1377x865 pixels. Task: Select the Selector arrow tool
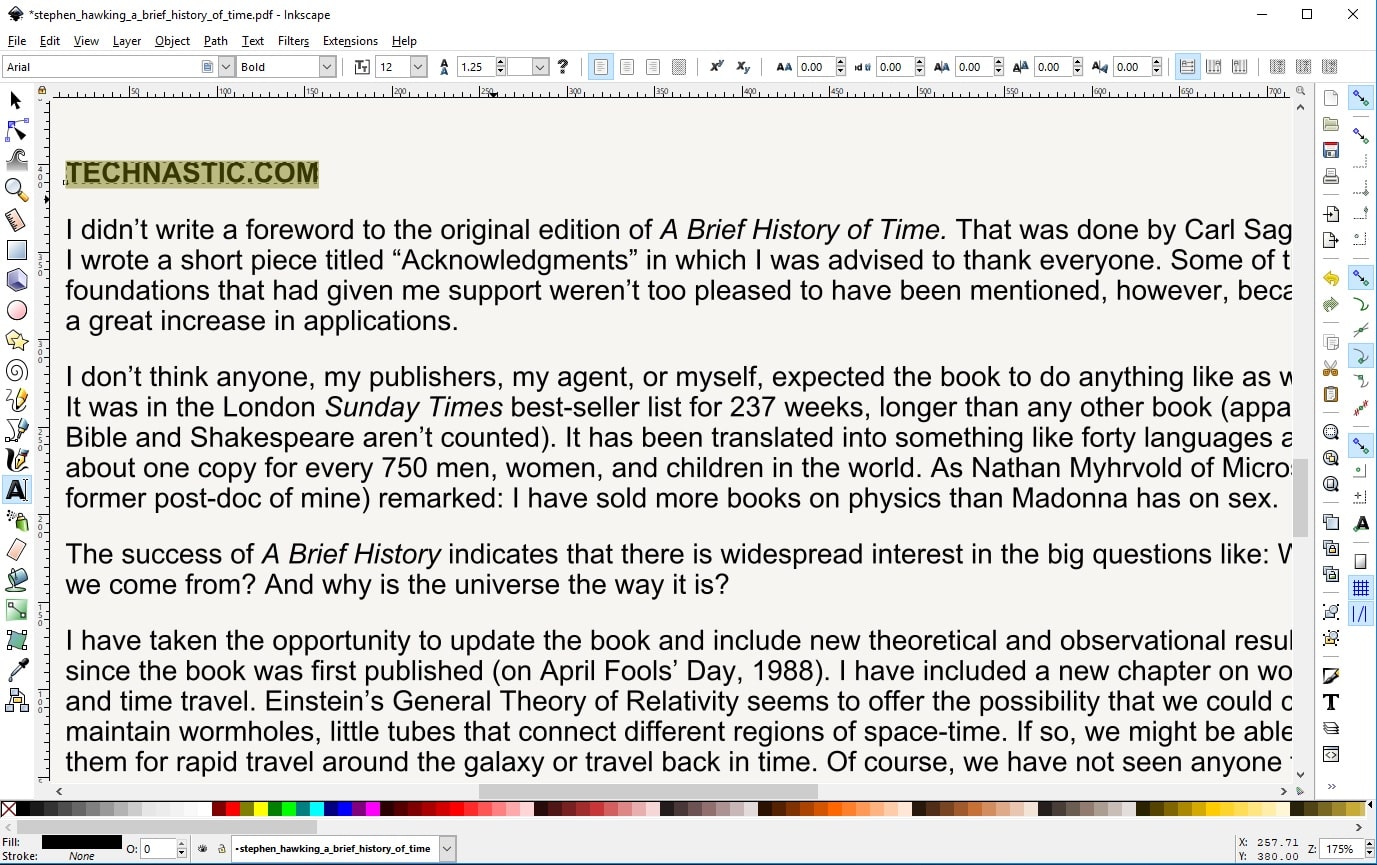(16, 100)
